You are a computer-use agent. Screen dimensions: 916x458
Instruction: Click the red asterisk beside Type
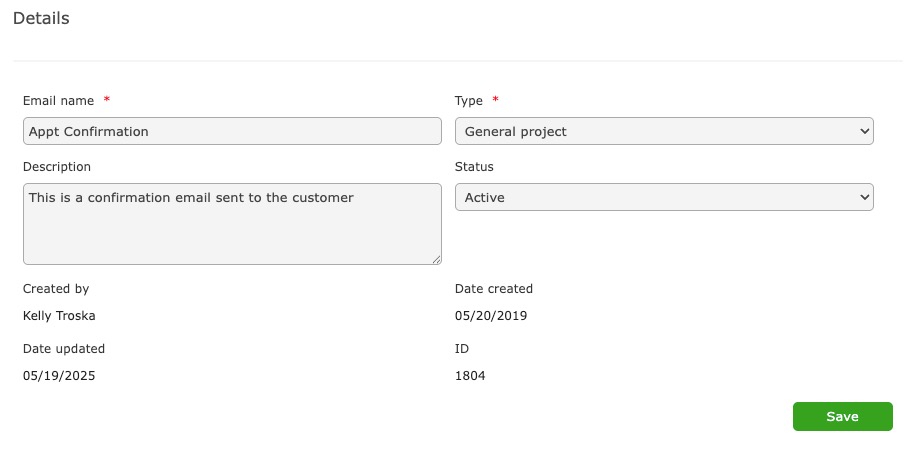coord(496,100)
